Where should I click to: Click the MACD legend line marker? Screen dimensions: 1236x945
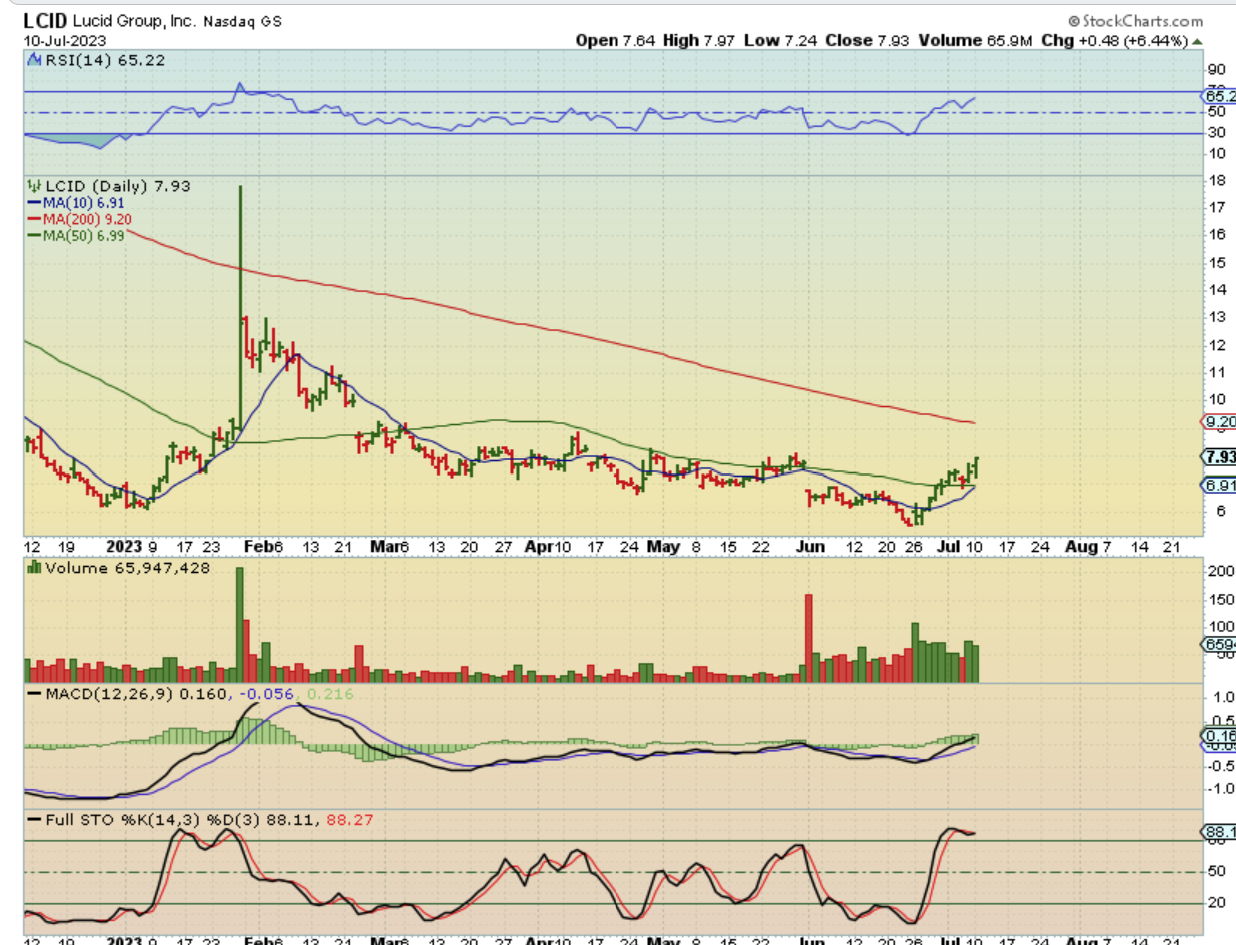(33, 693)
